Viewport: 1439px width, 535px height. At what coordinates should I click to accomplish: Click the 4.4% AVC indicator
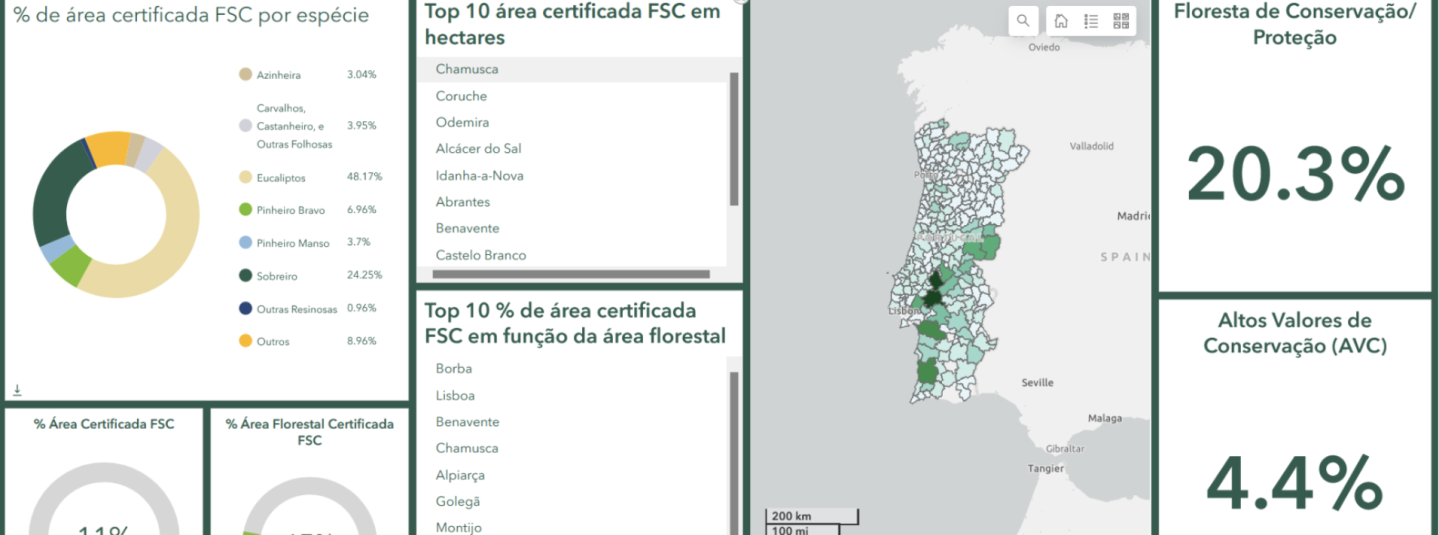click(1295, 483)
